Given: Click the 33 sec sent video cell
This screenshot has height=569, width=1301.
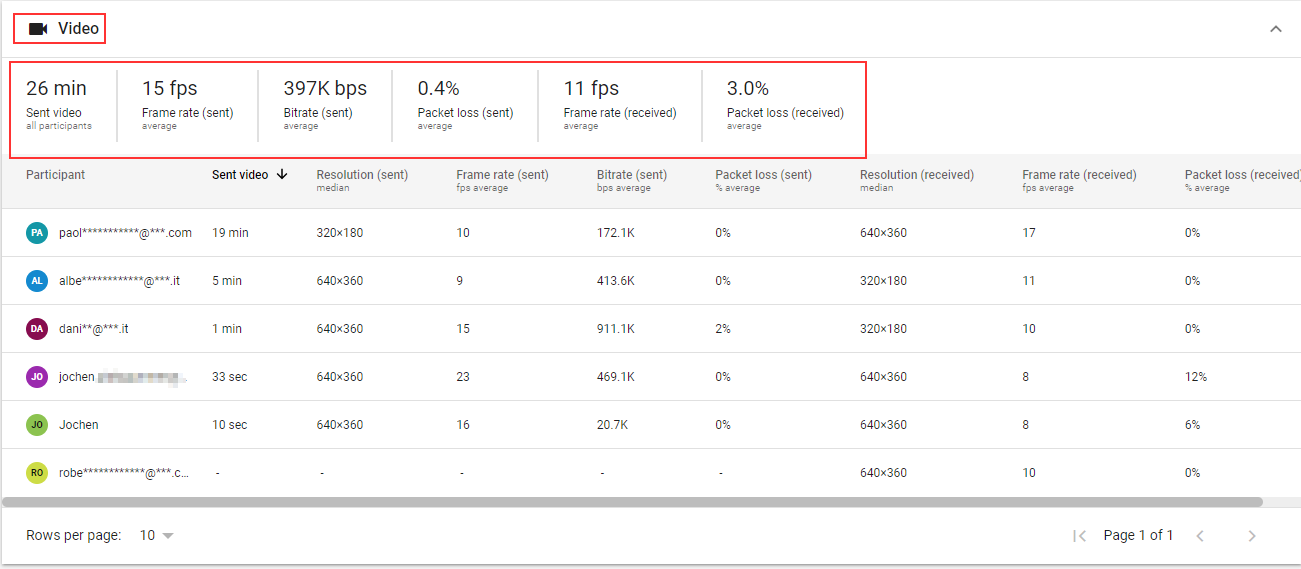Looking at the screenshot, I should [x=229, y=377].
